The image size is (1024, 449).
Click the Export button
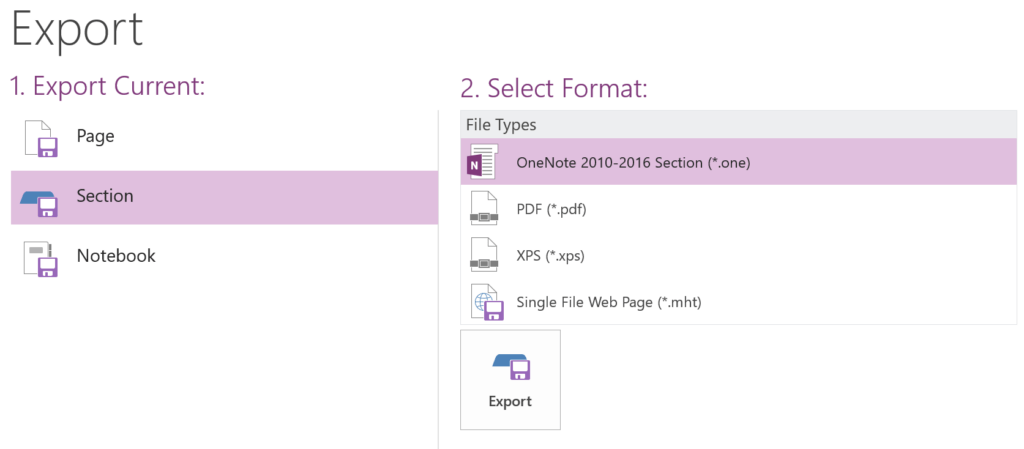(x=510, y=380)
